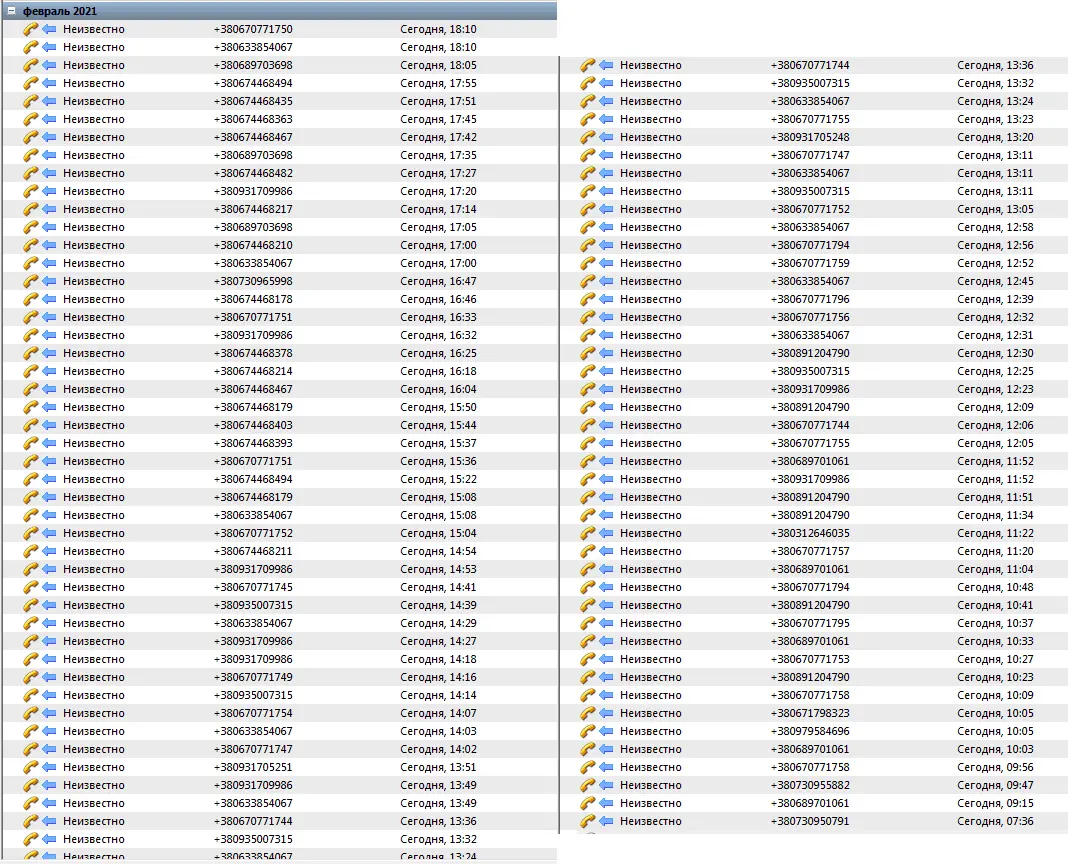This screenshot has height=864, width=1073.
Task: Click phone handset icon of the 16:47 call
Action: pyautogui.click(x=30, y=281)
